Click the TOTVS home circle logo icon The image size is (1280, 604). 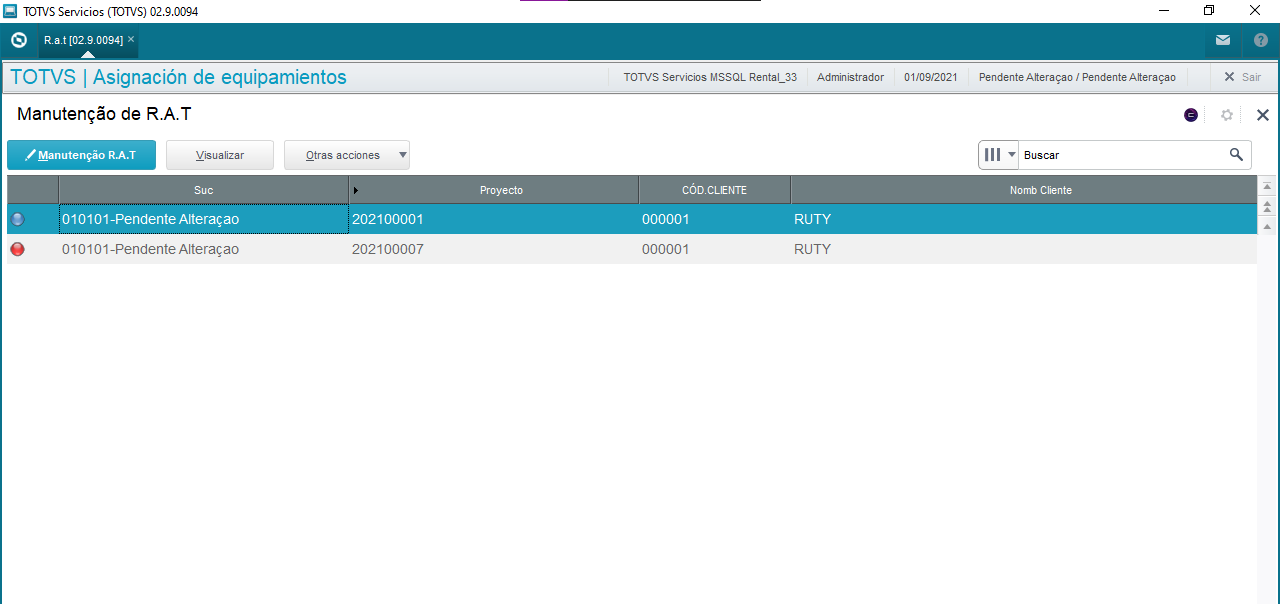[18, 40]
